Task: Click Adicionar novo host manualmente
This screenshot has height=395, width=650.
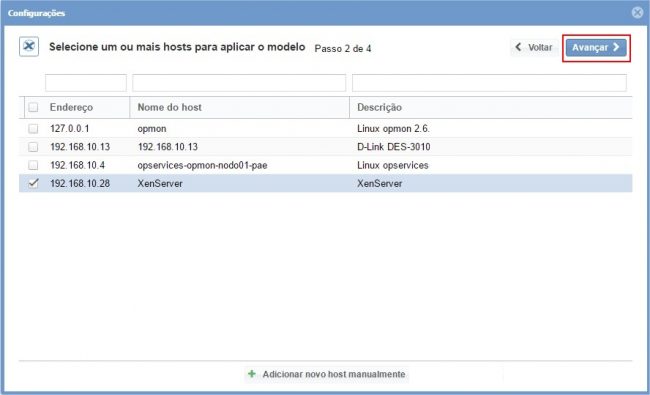Action: click(x=326, y=374)
